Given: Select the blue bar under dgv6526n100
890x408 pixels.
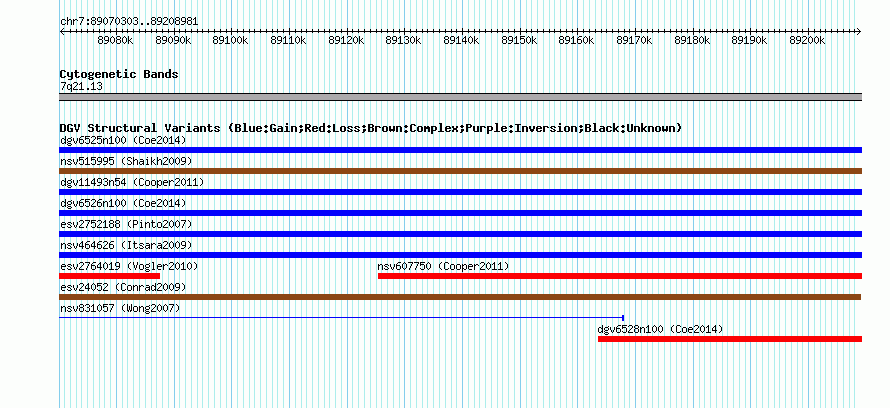Looking at the screenshot, I should point(460,213).
